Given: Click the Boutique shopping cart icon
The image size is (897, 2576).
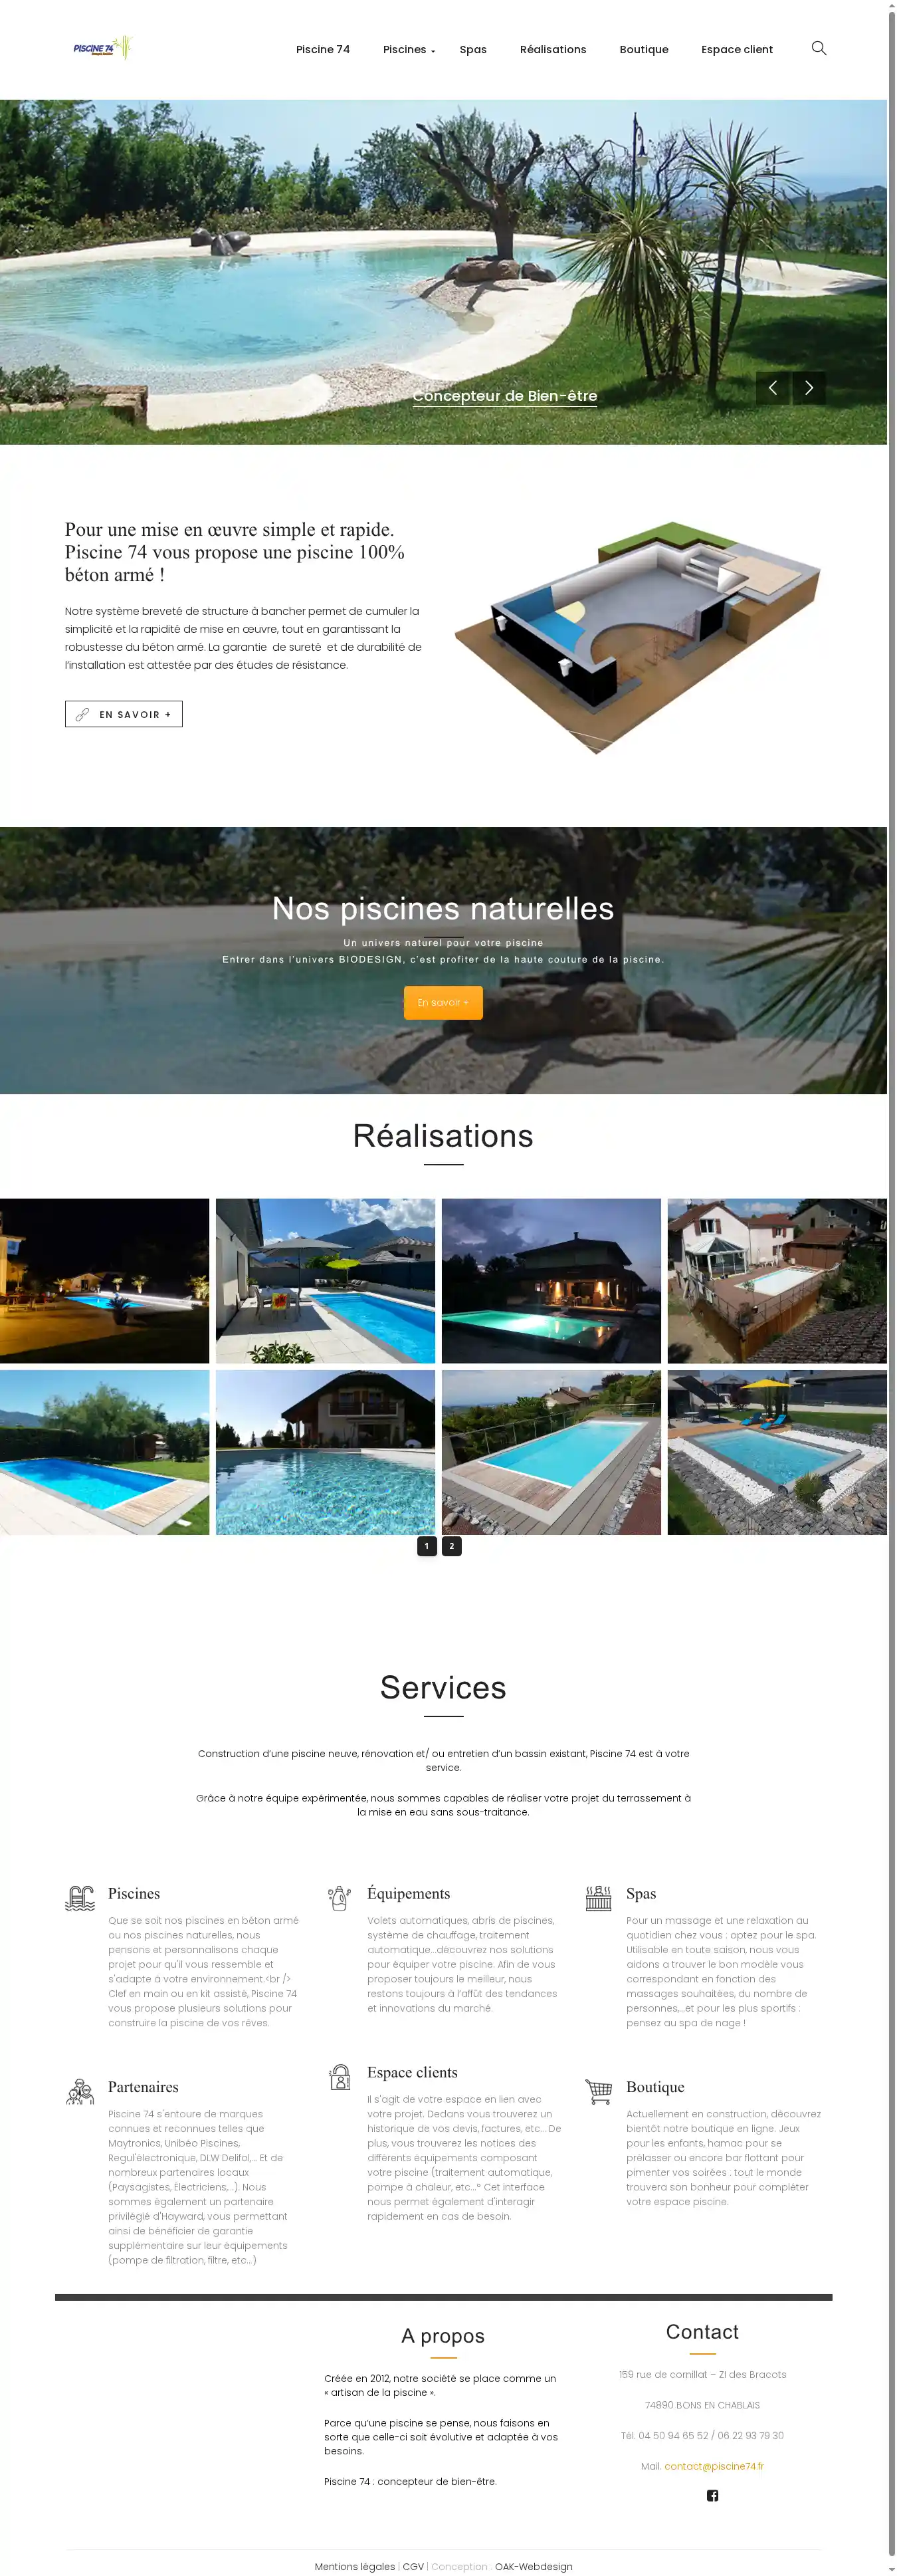Looking at the screenshot, I should coord(598,2091).
